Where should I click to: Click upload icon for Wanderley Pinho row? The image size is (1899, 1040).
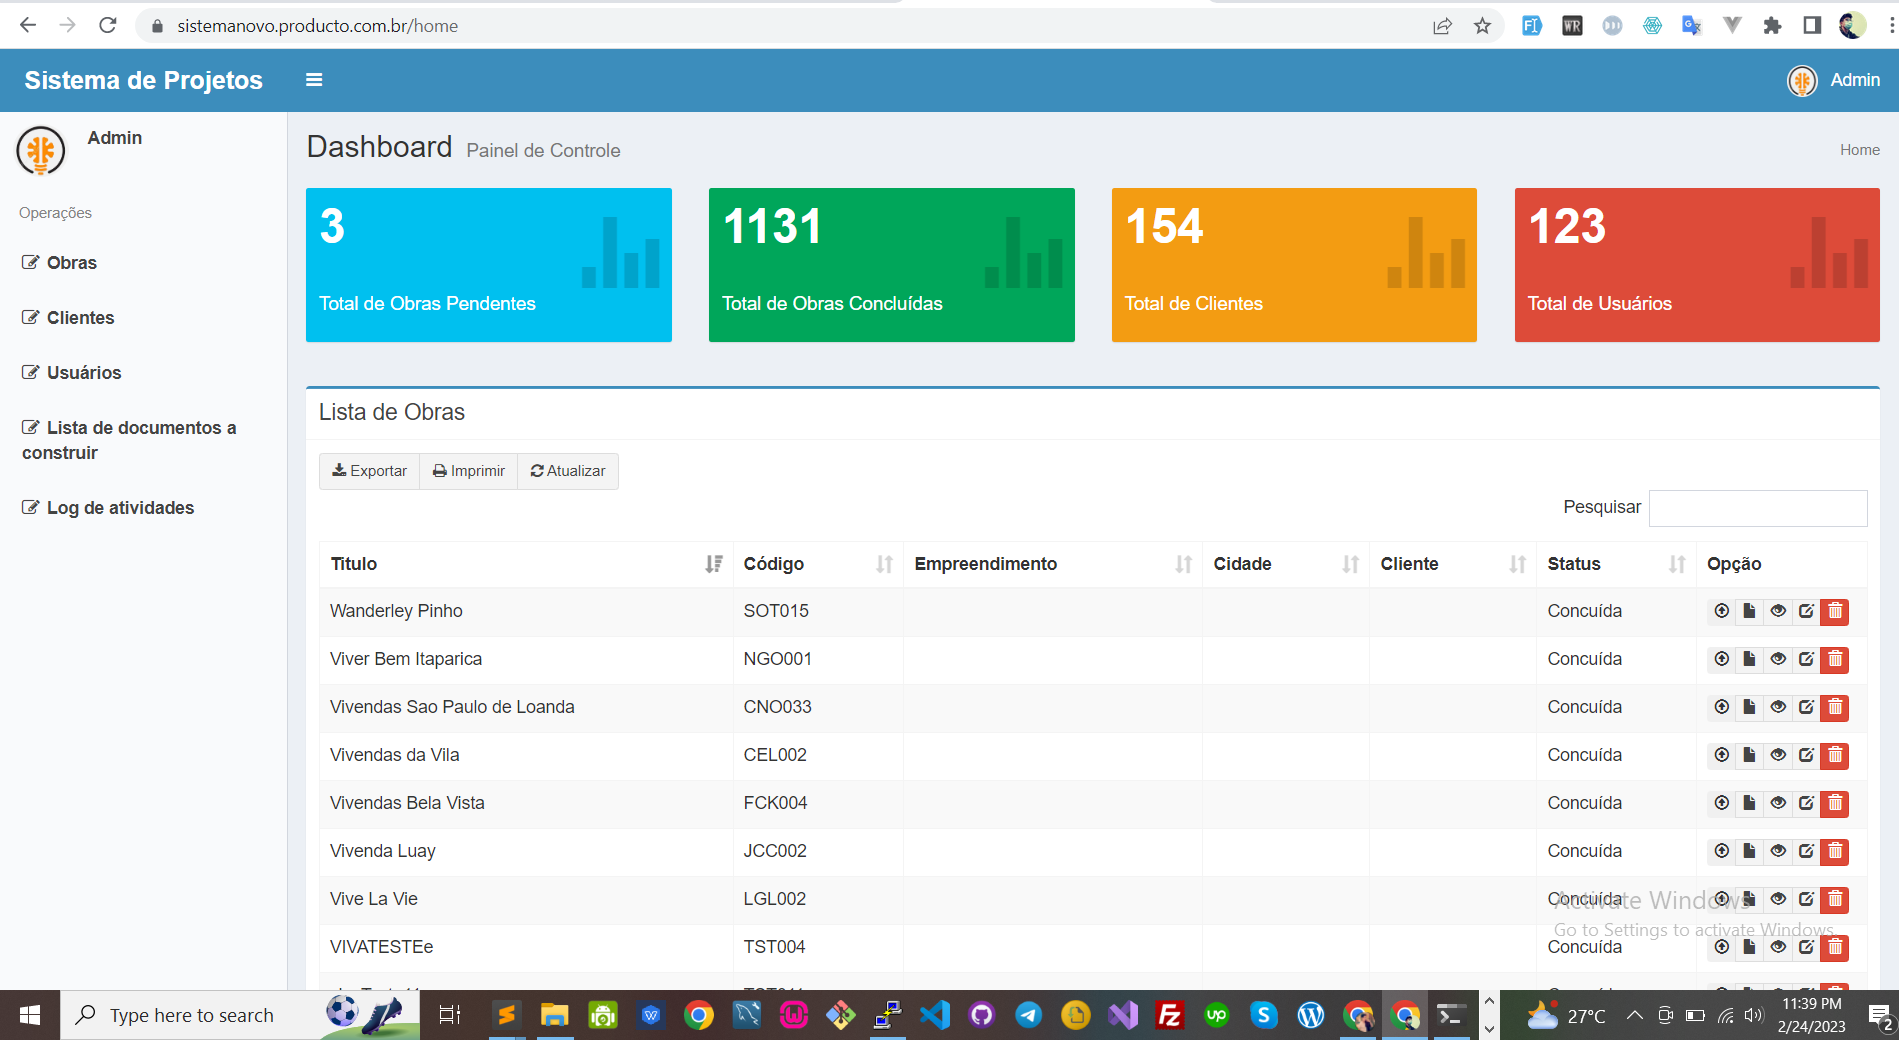(1721, 611)
